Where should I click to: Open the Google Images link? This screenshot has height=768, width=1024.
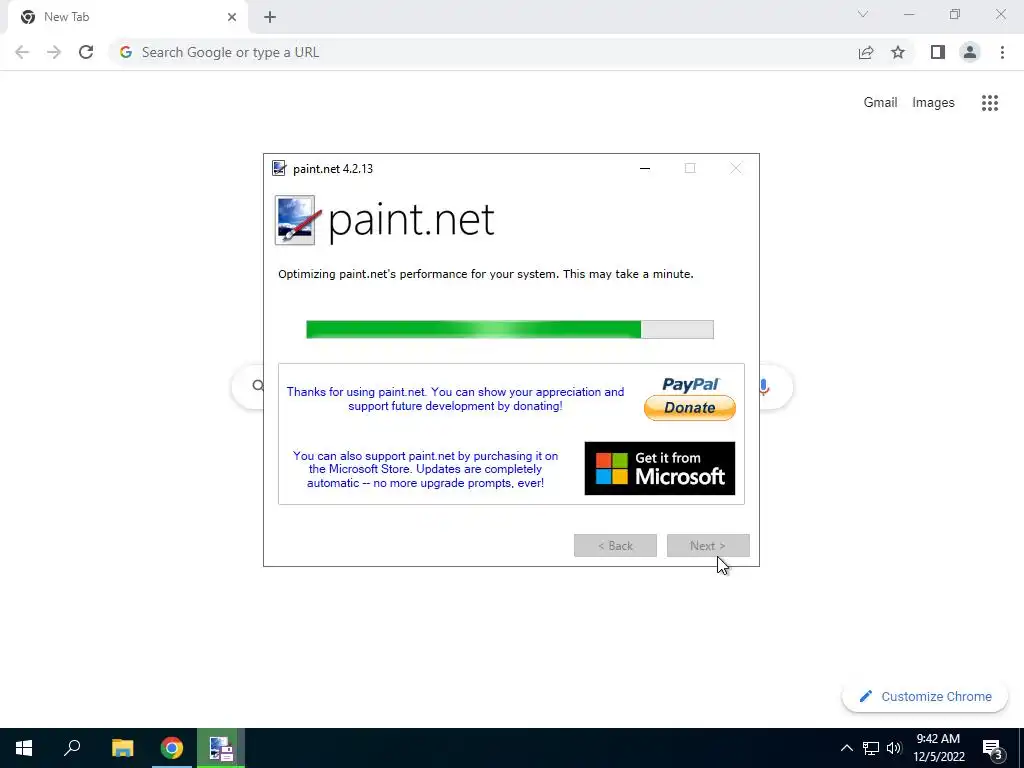click(x=933, y=103)
